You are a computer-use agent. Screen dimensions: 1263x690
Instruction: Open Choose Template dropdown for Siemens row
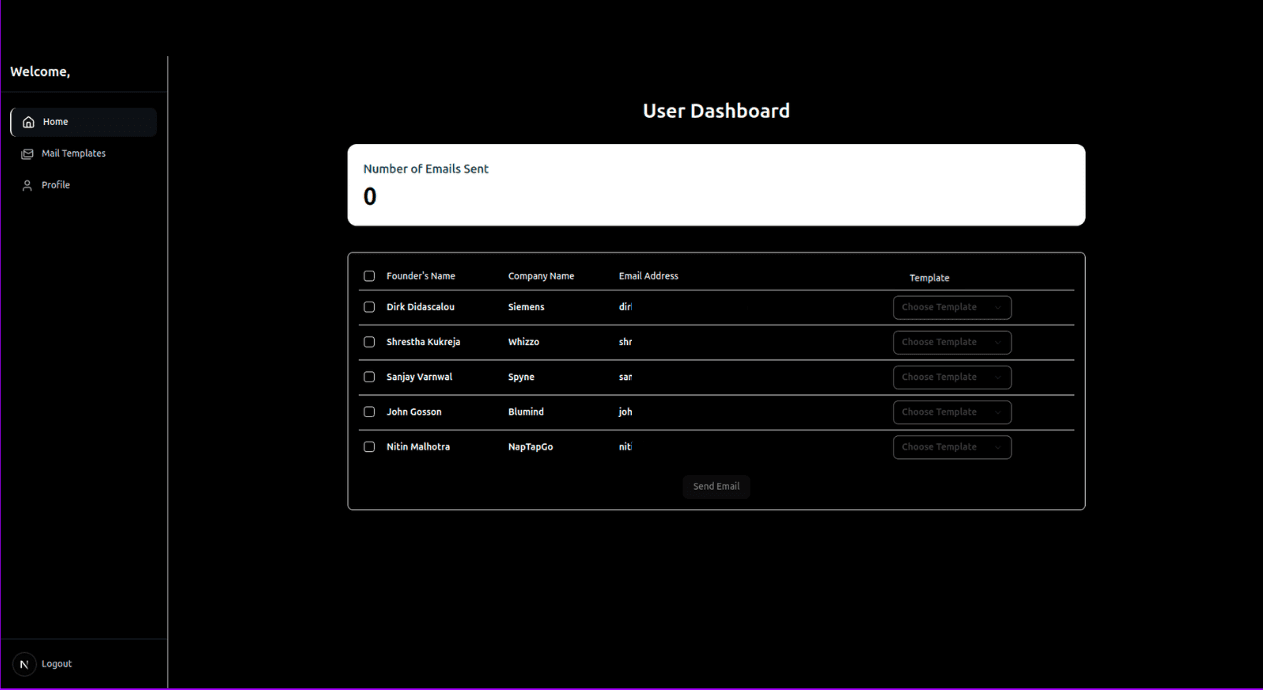[x=952, y=307]
